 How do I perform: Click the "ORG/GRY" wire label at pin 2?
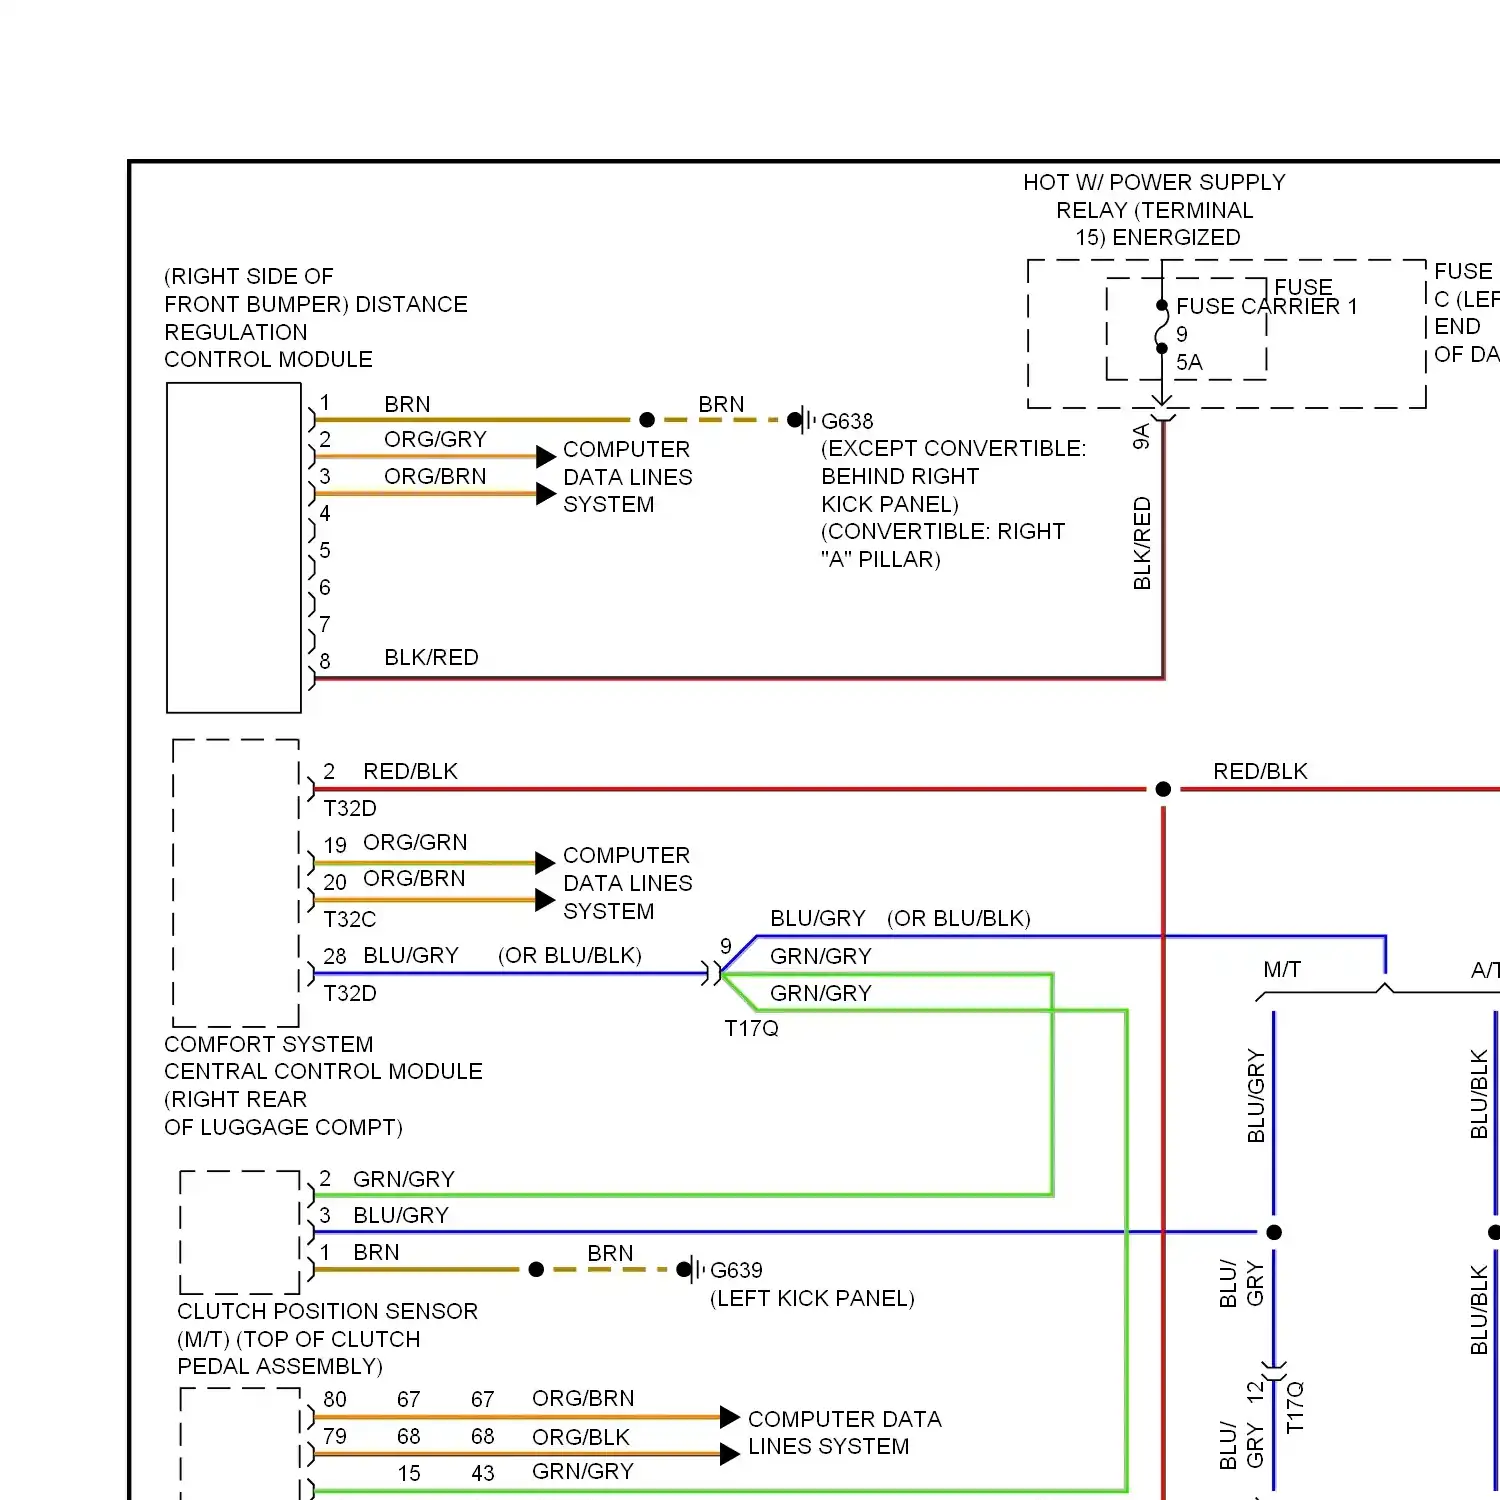click(x=435, y=439)
